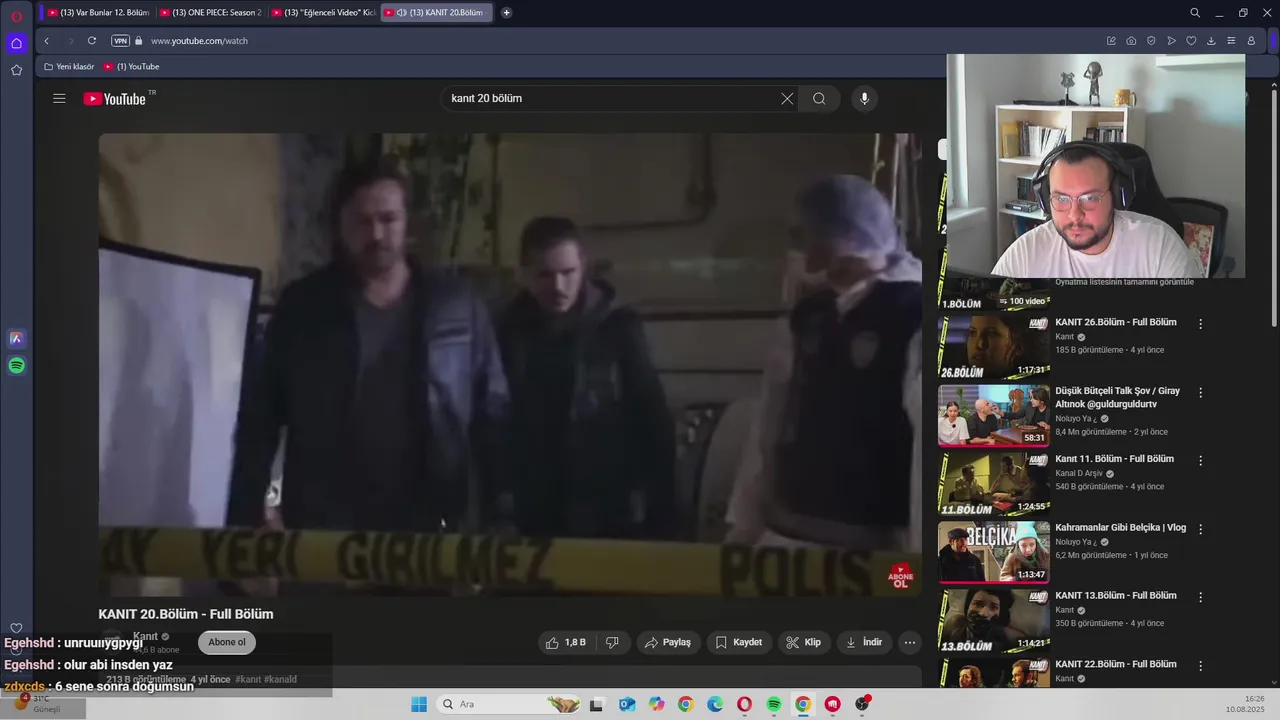Open the YouTube hamburger guide menu
This screenshot has width=1280, height=720.
pyautogui.click(x=59, y=98)
